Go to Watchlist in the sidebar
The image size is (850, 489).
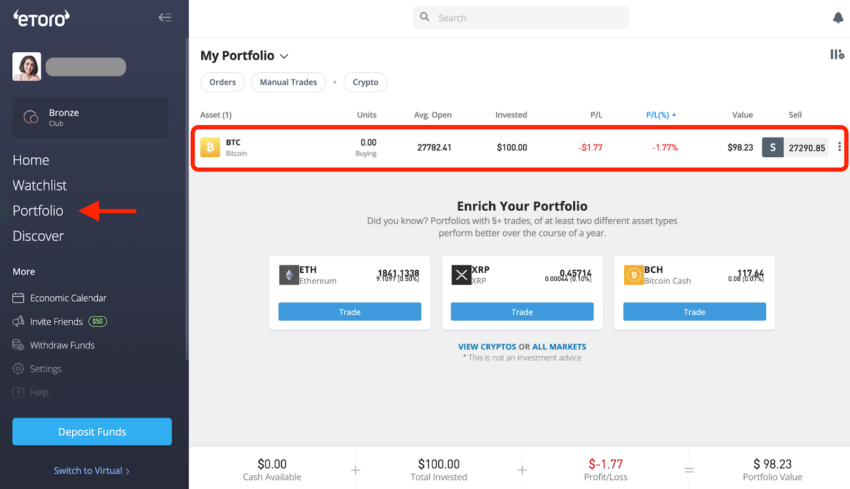[x=40, y=185]
